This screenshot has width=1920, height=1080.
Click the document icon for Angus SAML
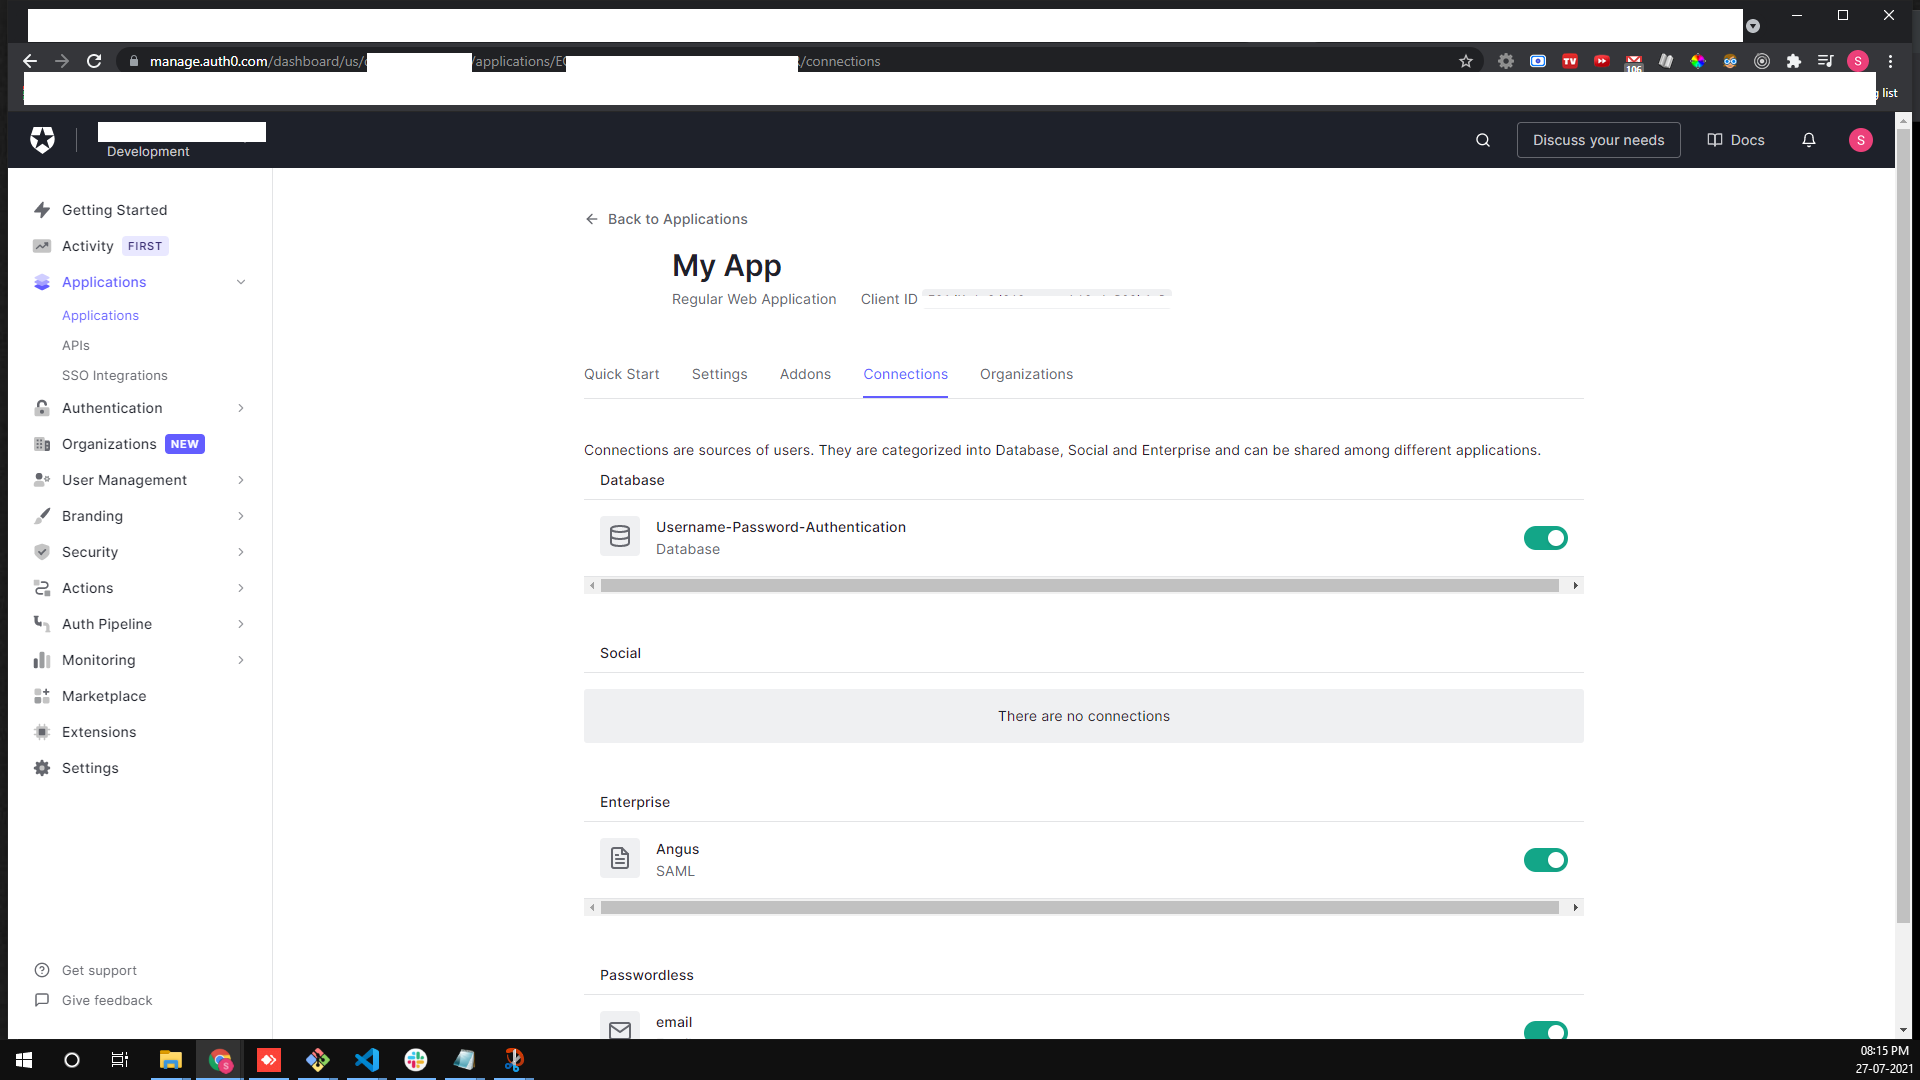(x=620, y=858)
